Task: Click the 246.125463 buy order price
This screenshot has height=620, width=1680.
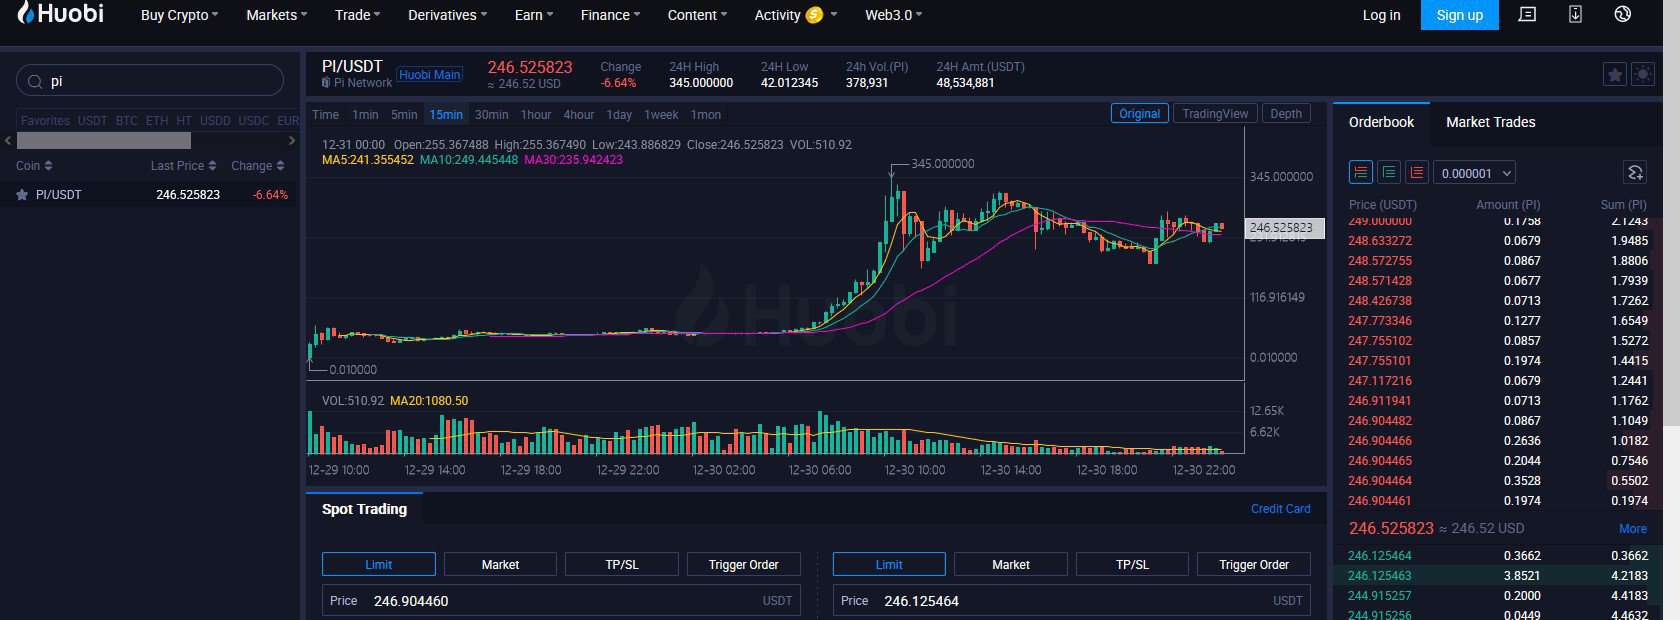Action: tap(1380, 576)
